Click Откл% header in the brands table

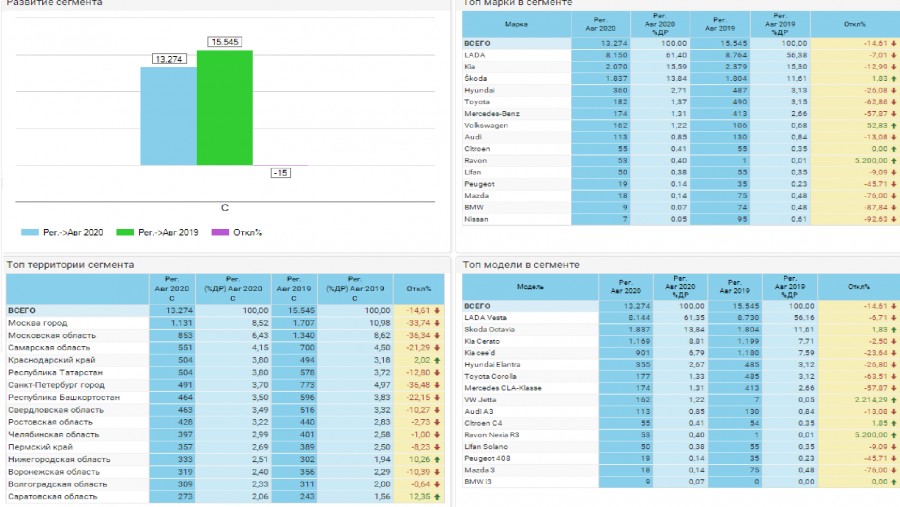pos(855,24)
